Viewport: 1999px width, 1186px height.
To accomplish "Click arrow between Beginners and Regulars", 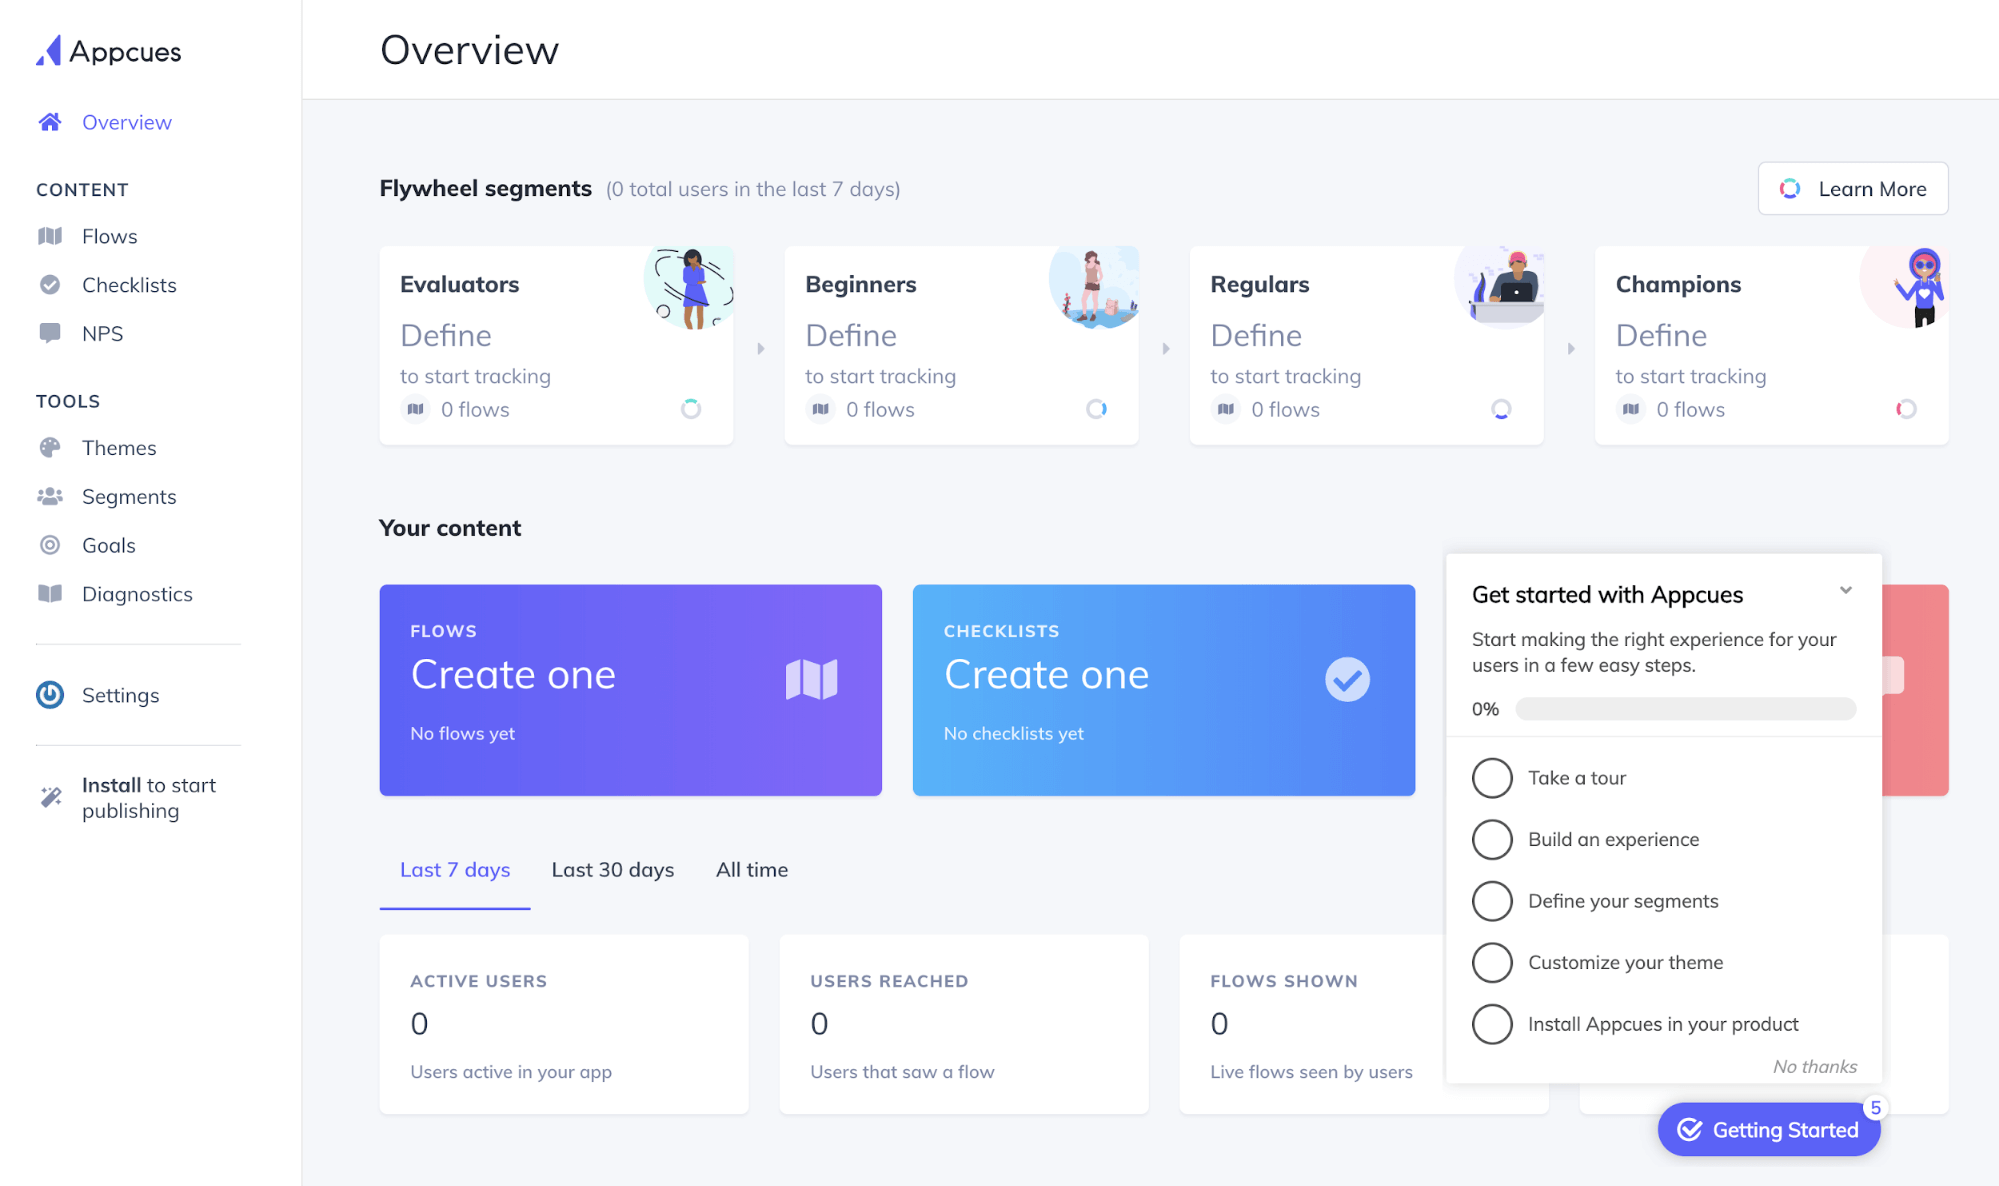I will click(x=1166, y=349).
